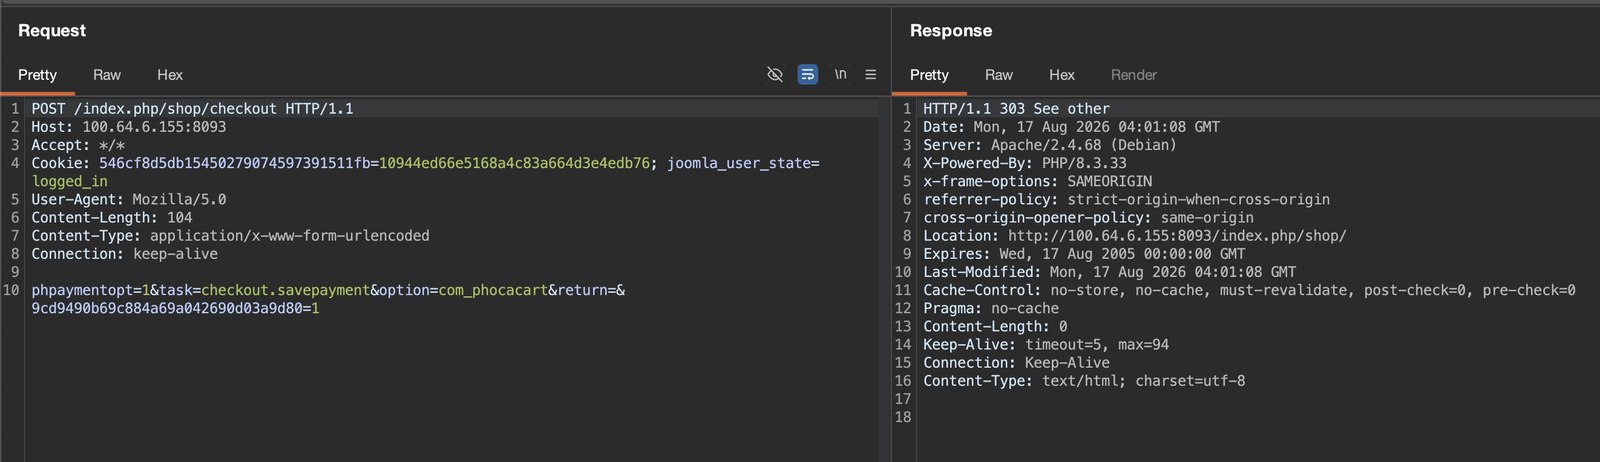The width and height of the screenshot is (1600, 462).
Task: Click the Cookie header session value
Action: coord(514,163)
